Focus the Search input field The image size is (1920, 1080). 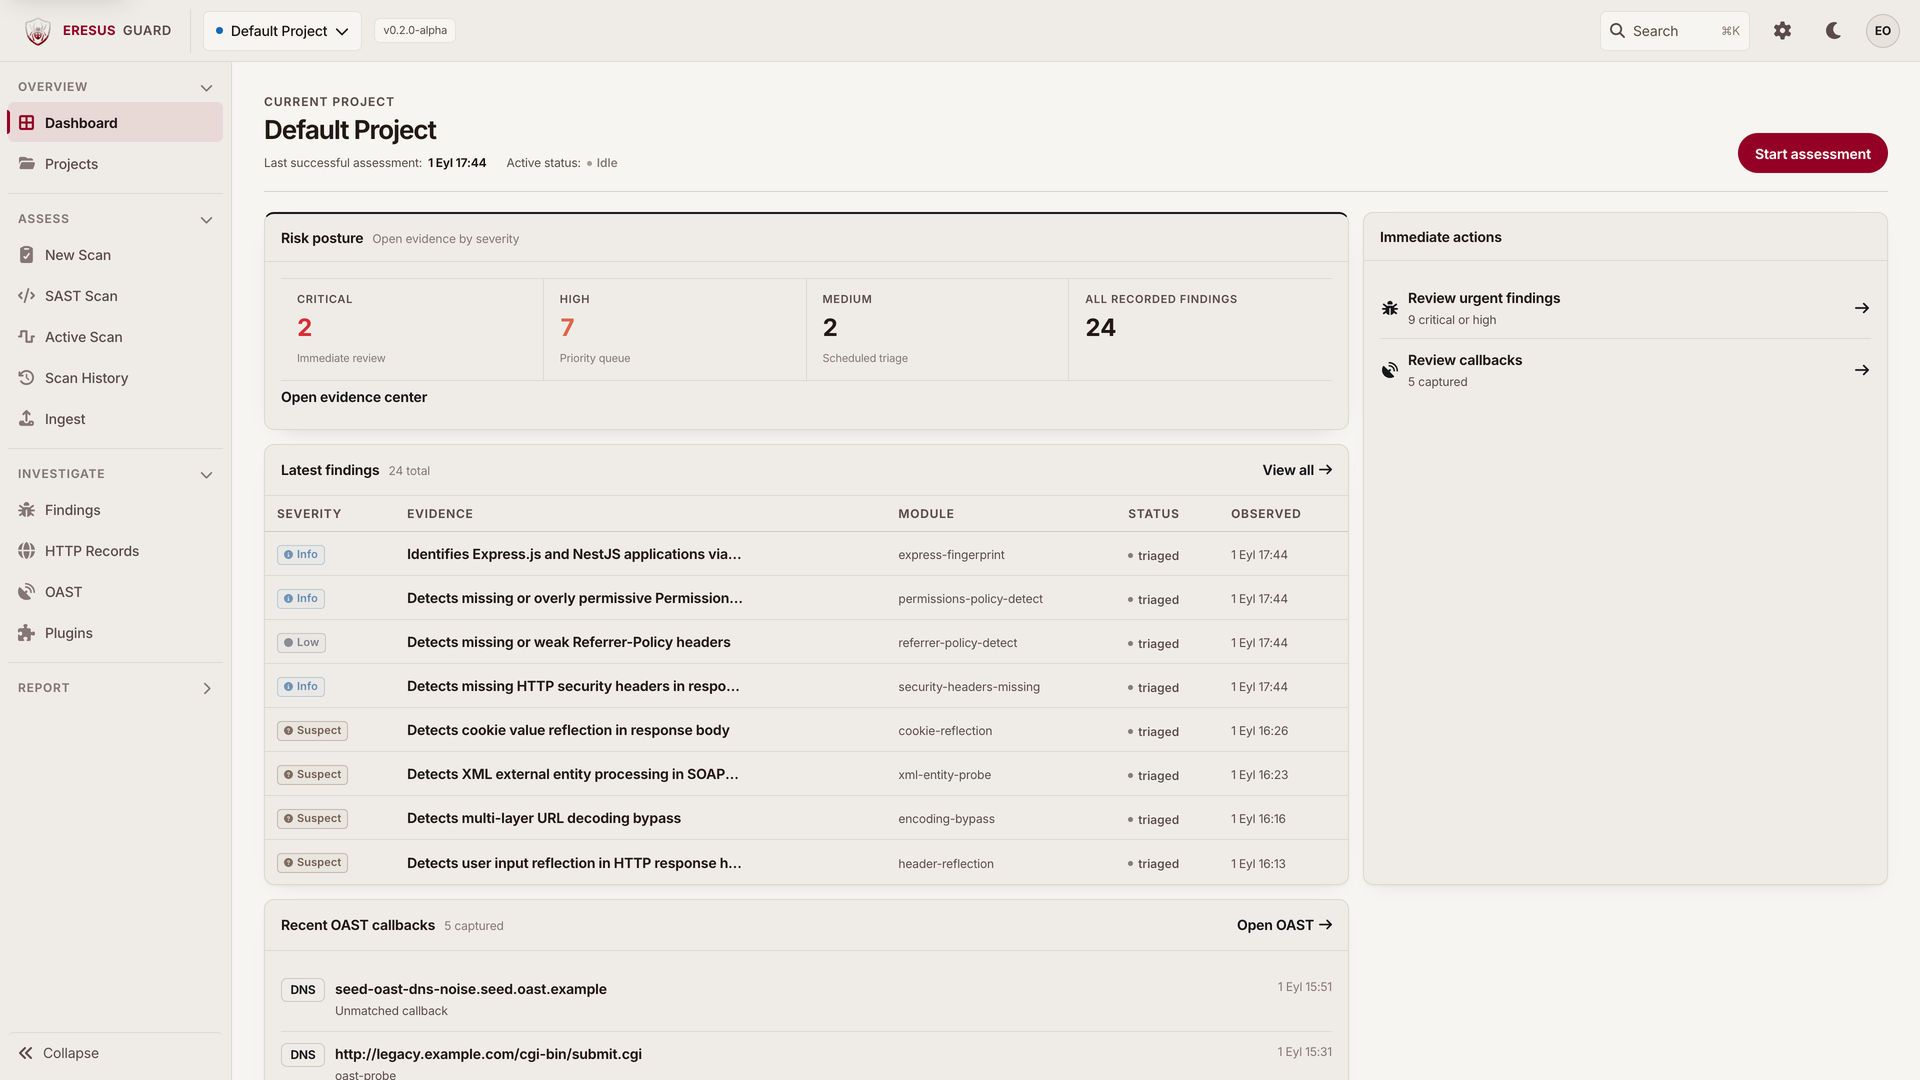click(1675, 31)
